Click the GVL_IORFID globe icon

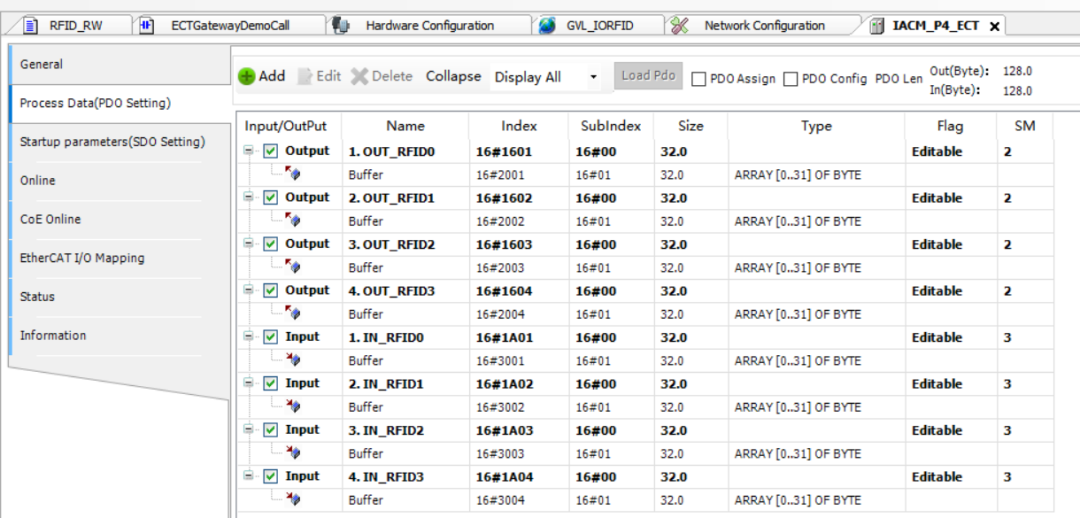click(547, 26)
